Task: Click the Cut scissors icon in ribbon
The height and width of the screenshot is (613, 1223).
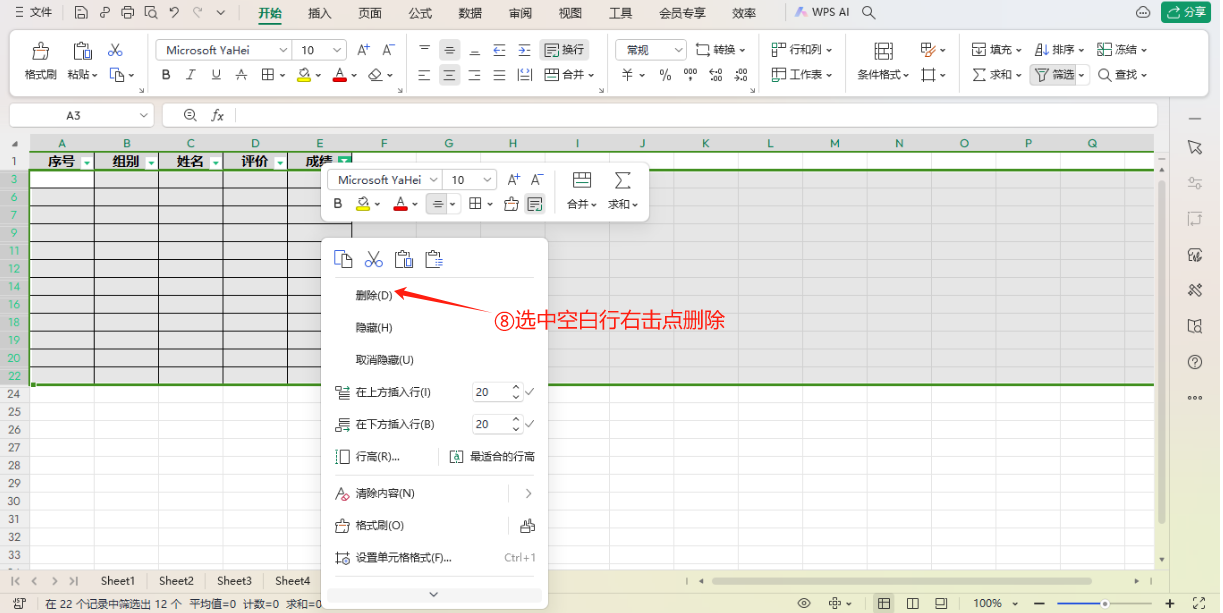Action: coord(115,50)
